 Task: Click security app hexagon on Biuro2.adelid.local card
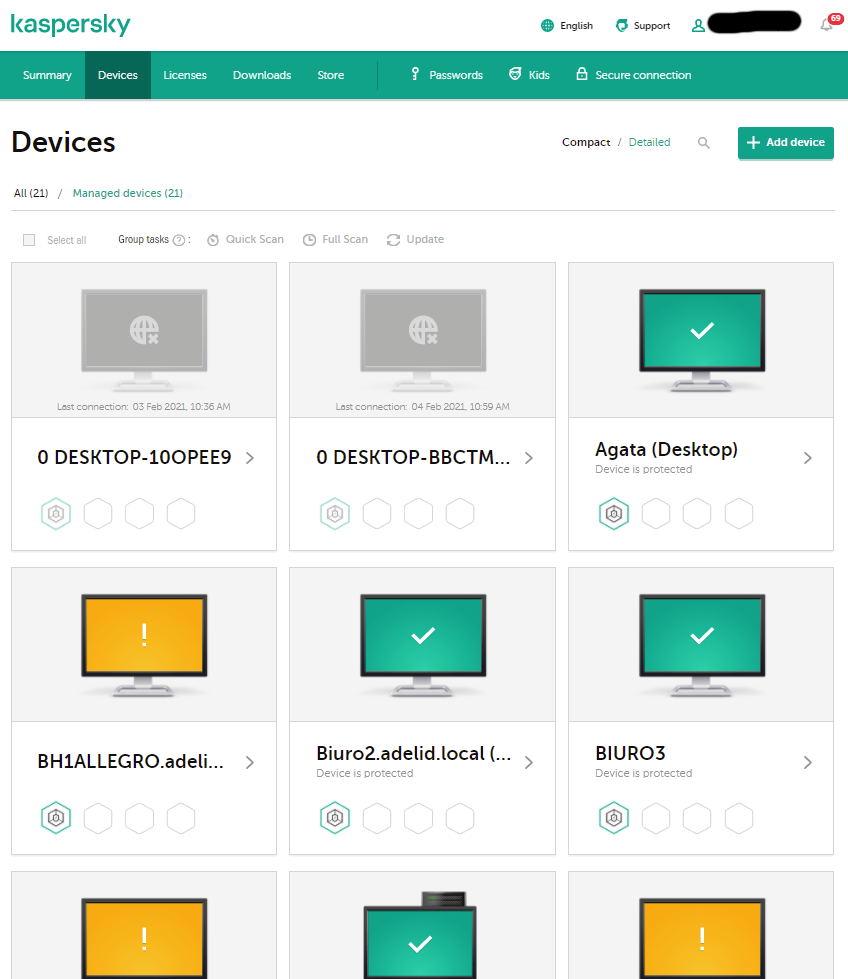(x=335, y=818)
